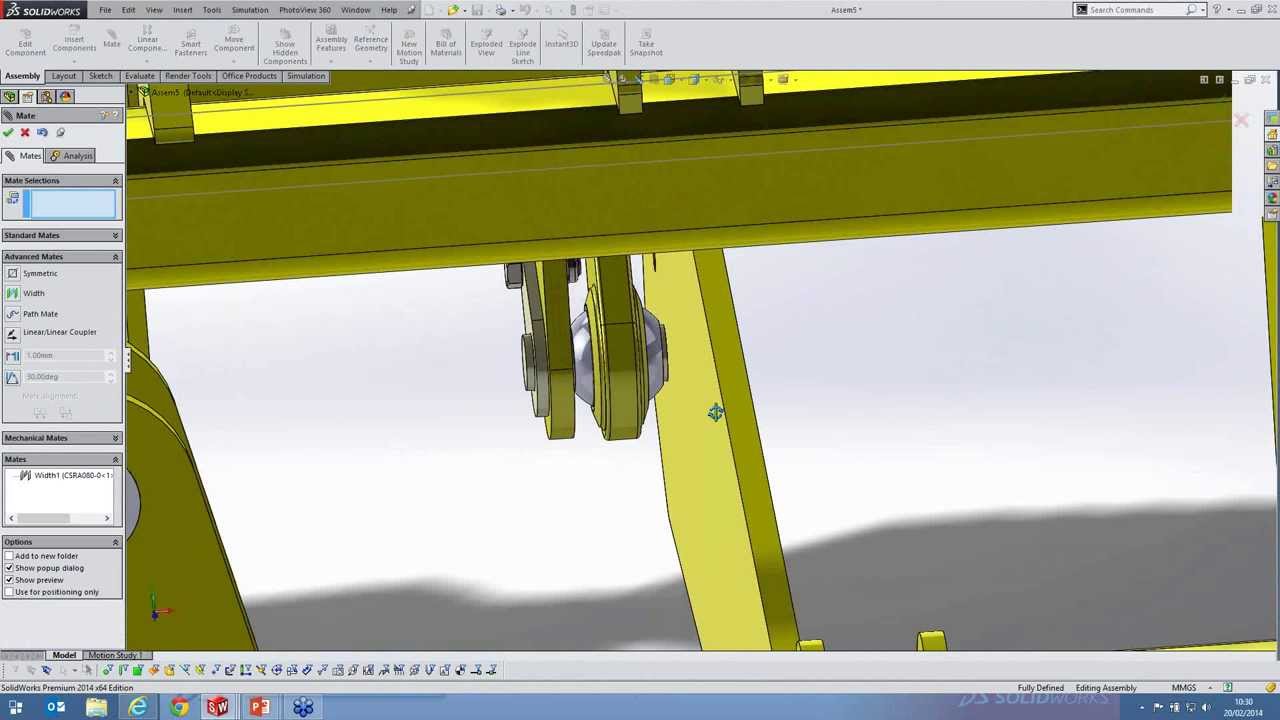Click the Instant3D tool

[561, 38]
